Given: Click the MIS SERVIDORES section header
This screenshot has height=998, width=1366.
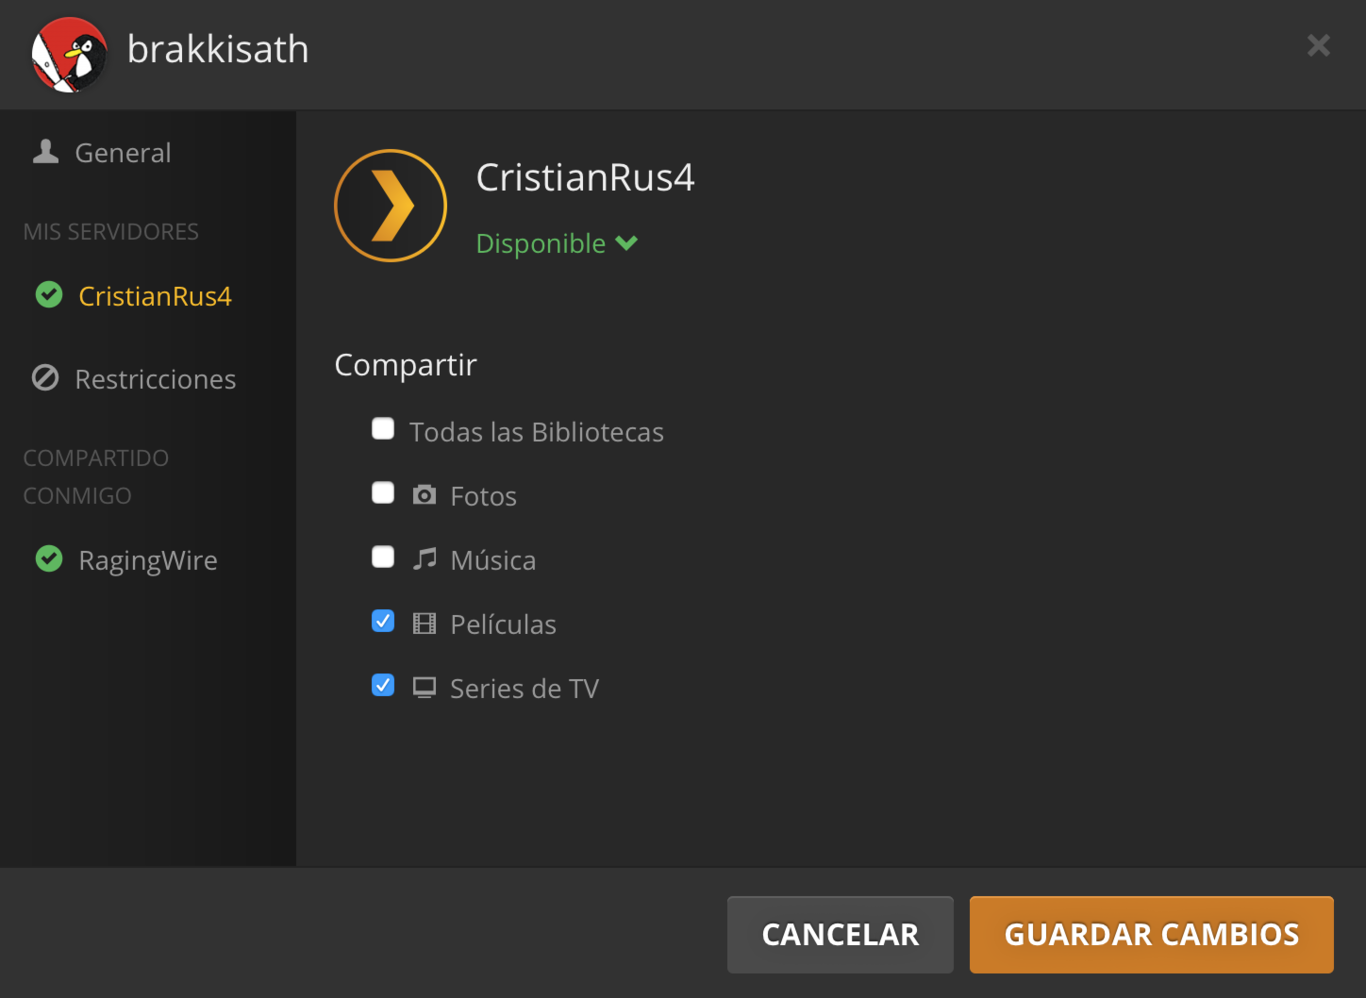Looking at the screenshot, I should pyautogui.click(x=111, y=231).
